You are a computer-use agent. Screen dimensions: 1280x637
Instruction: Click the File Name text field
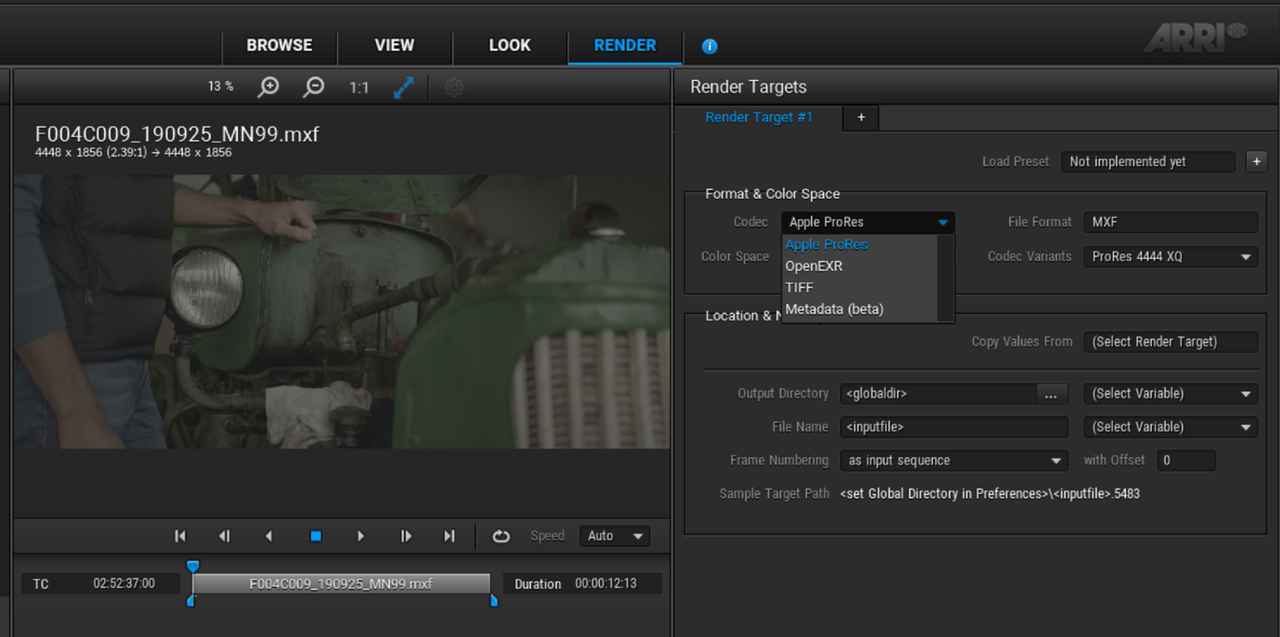click(x=955, y=427)
